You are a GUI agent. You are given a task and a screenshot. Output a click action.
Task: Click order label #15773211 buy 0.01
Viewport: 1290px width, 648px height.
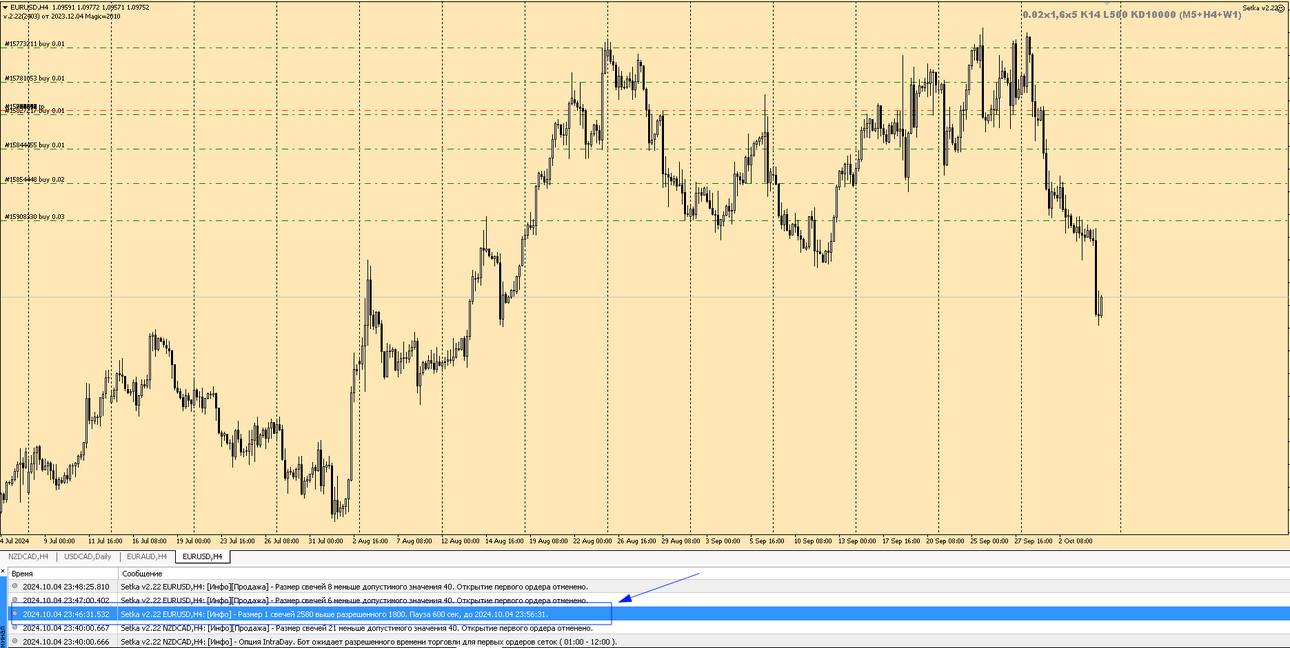(x=34, y=44)
